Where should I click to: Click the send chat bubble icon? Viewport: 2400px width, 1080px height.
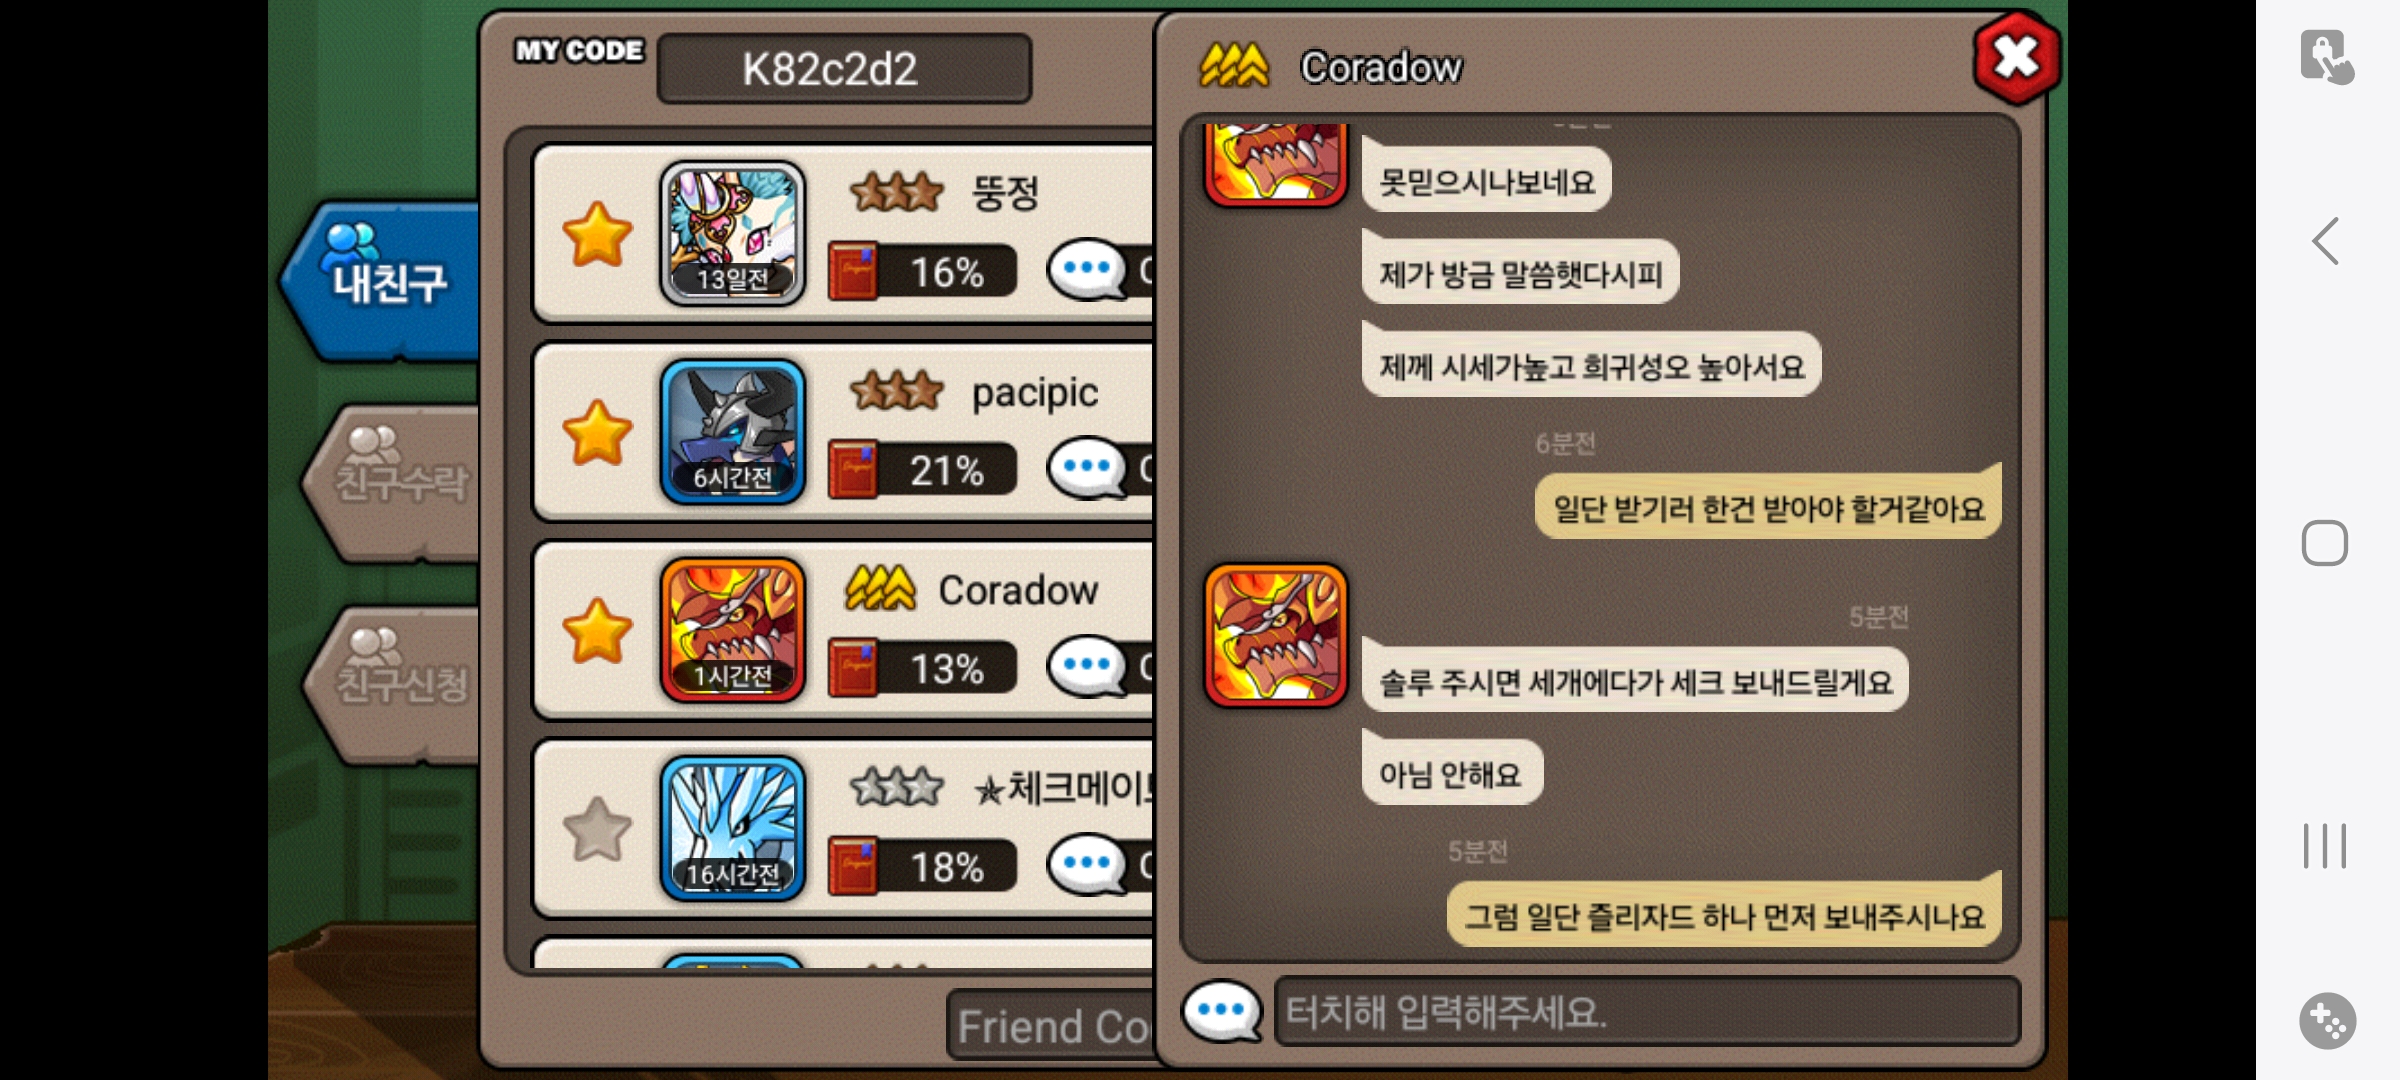[1221, 1011]
